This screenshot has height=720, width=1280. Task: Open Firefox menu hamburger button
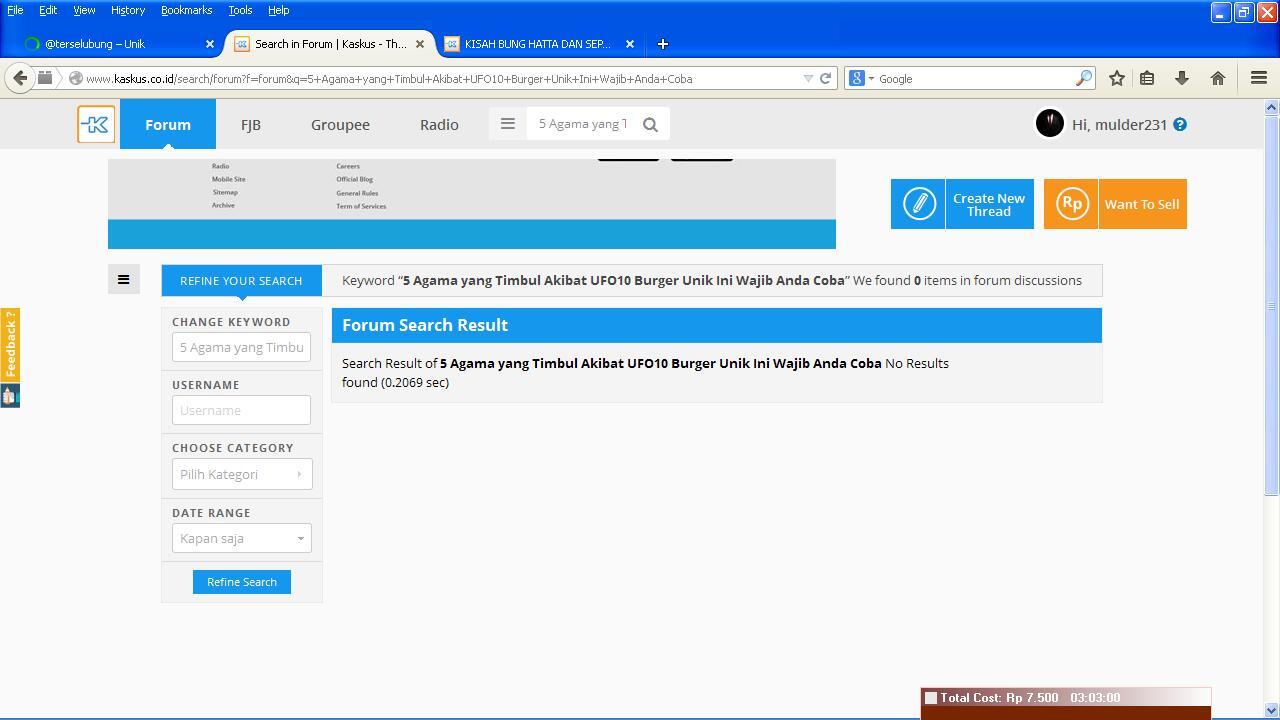point(1259,78)
